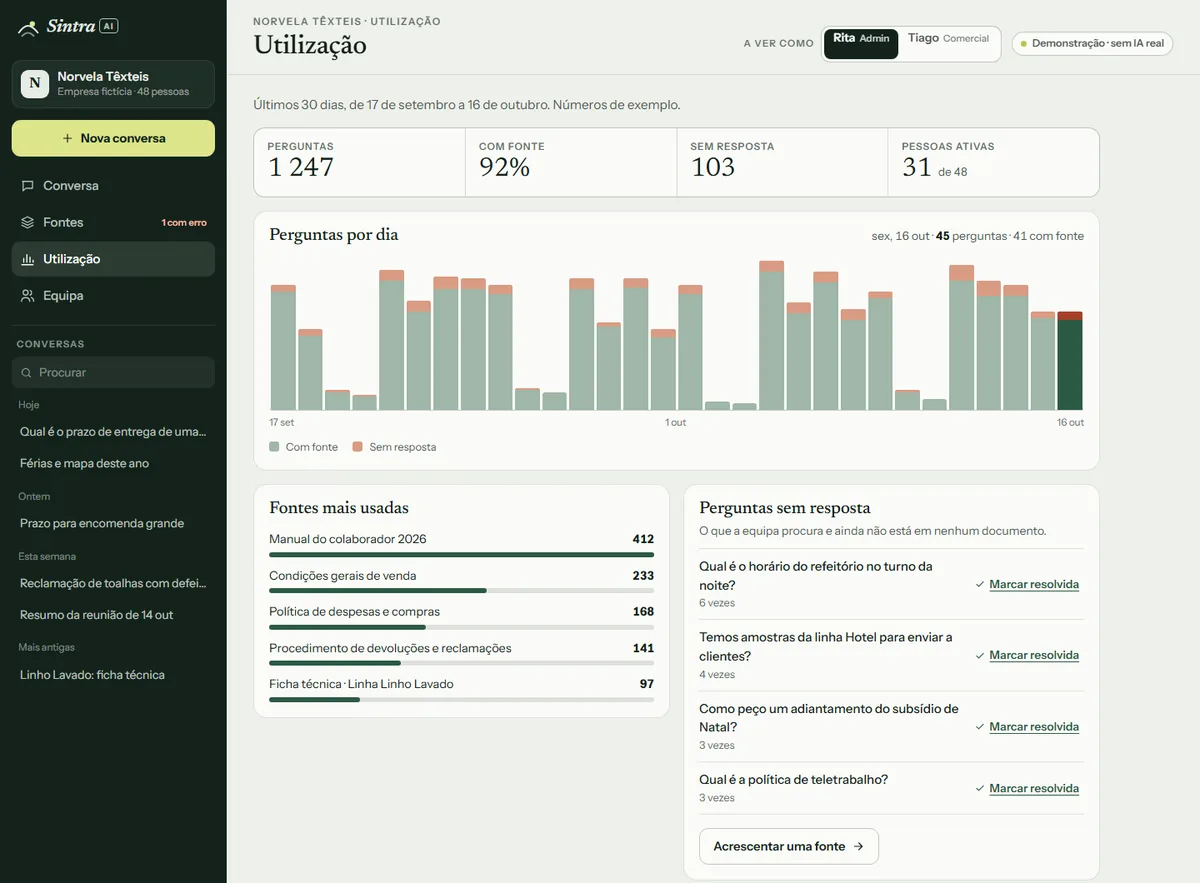The image size is (1200, 883).
Task: Mark the refeitório question as resolvida
Action: point(1034,584)
